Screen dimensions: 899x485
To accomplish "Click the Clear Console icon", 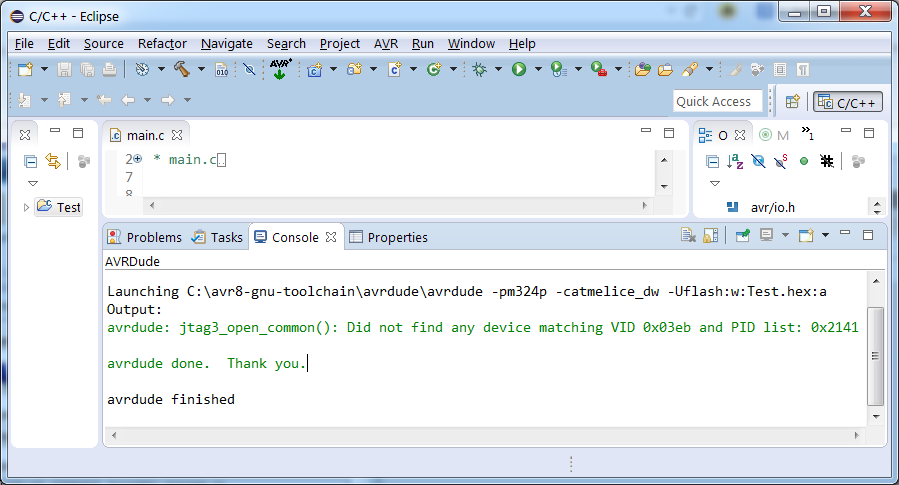I will tap(688, 235).
